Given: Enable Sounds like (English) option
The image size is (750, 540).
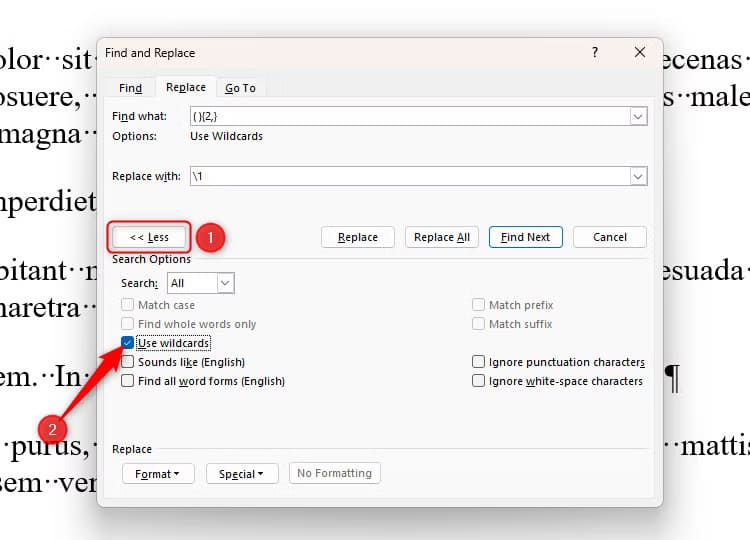Looking at the screenshot, I should pyautogui.click(x=127, y=362).
